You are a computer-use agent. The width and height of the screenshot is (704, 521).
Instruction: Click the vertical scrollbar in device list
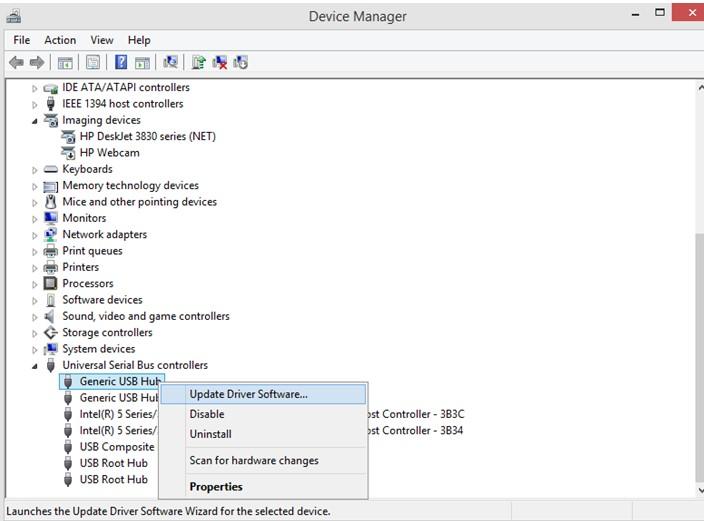696,300
